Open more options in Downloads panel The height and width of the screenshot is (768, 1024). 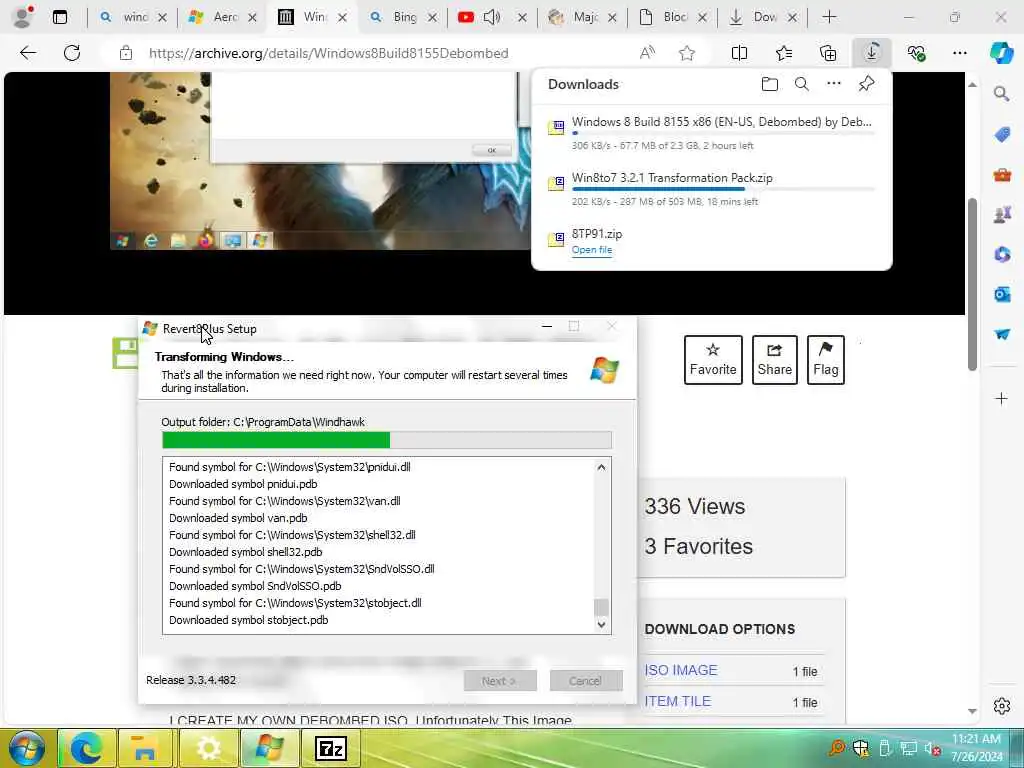pyautogui.click(x=834, y=84)
